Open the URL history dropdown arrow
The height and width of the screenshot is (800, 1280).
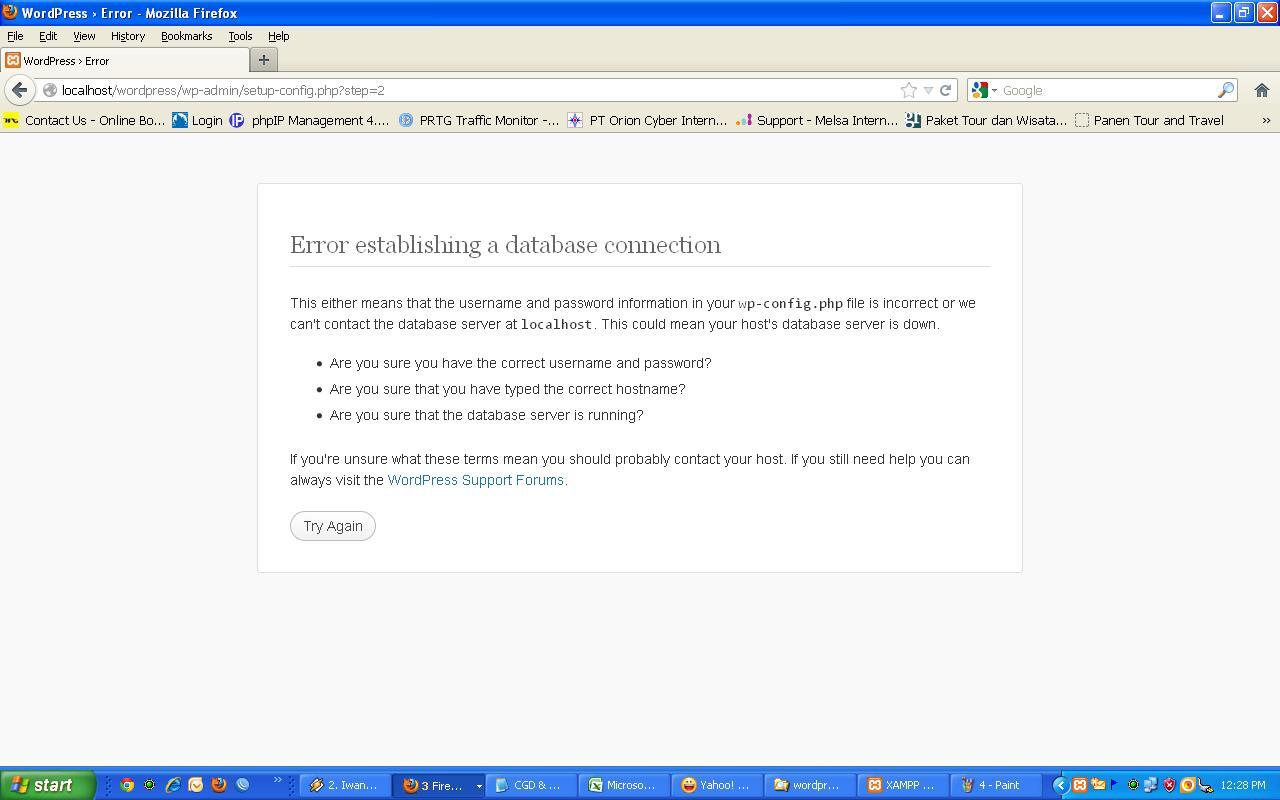point(928,90)
